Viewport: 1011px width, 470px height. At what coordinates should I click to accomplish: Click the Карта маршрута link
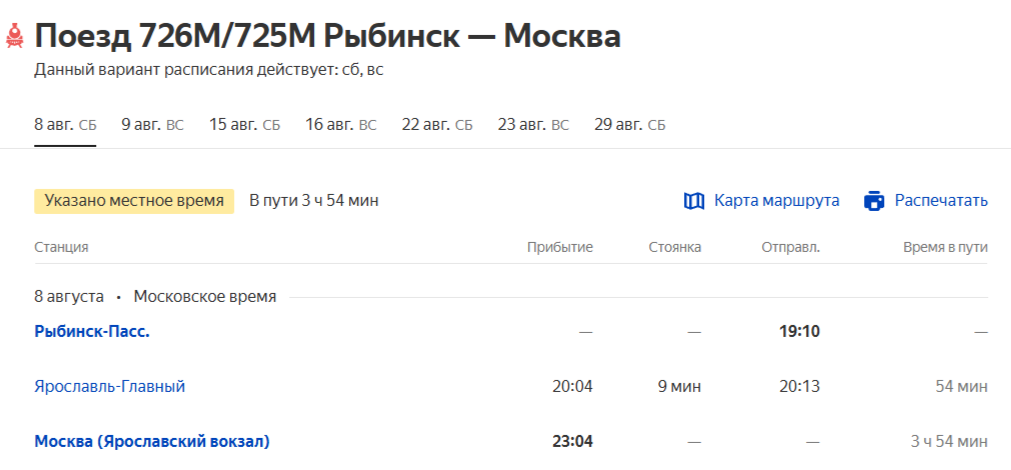click(x=776, y=201)
